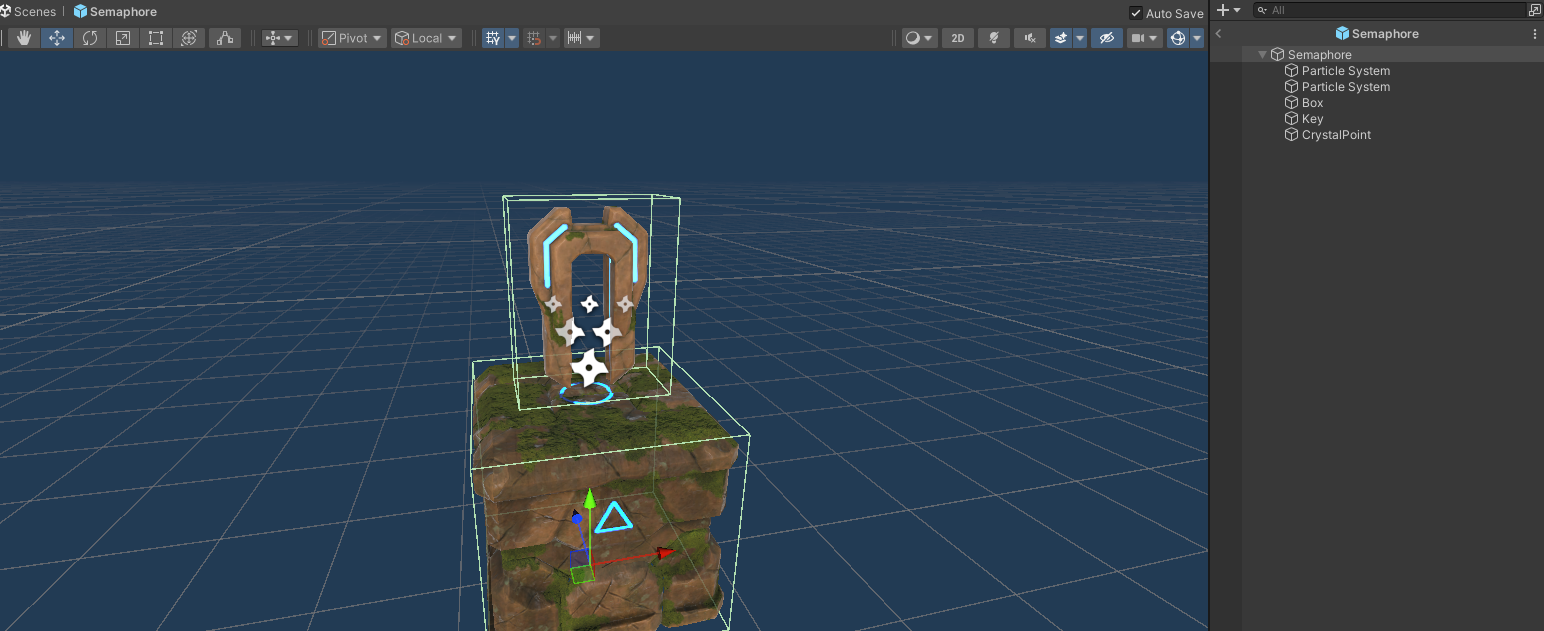Open grid snapping settings dropdown arrow
This screenshot has height=631, width=1544.
coord(553,38)
